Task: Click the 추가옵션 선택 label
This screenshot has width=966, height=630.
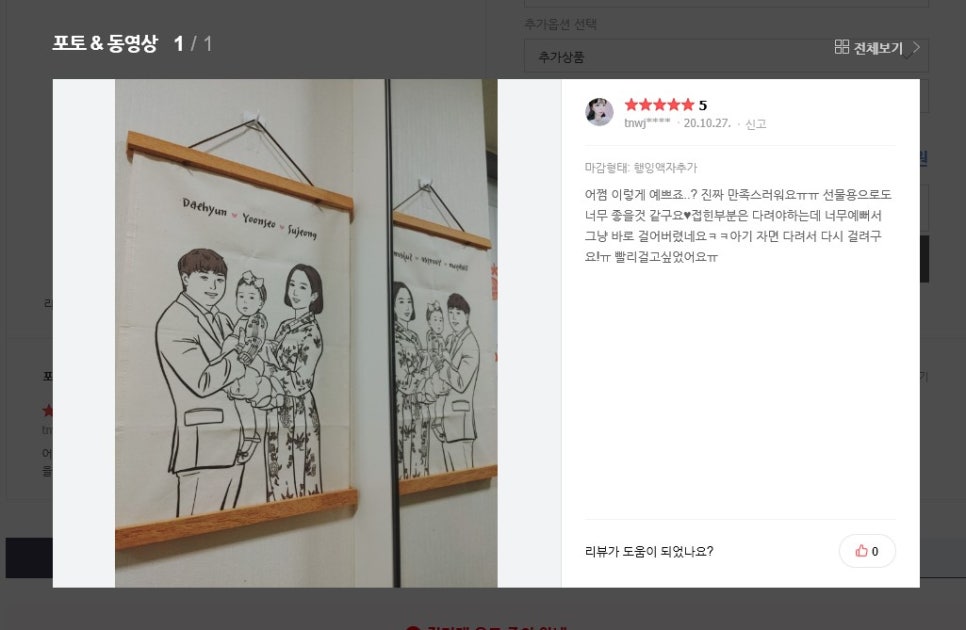Action: (560, 24)
